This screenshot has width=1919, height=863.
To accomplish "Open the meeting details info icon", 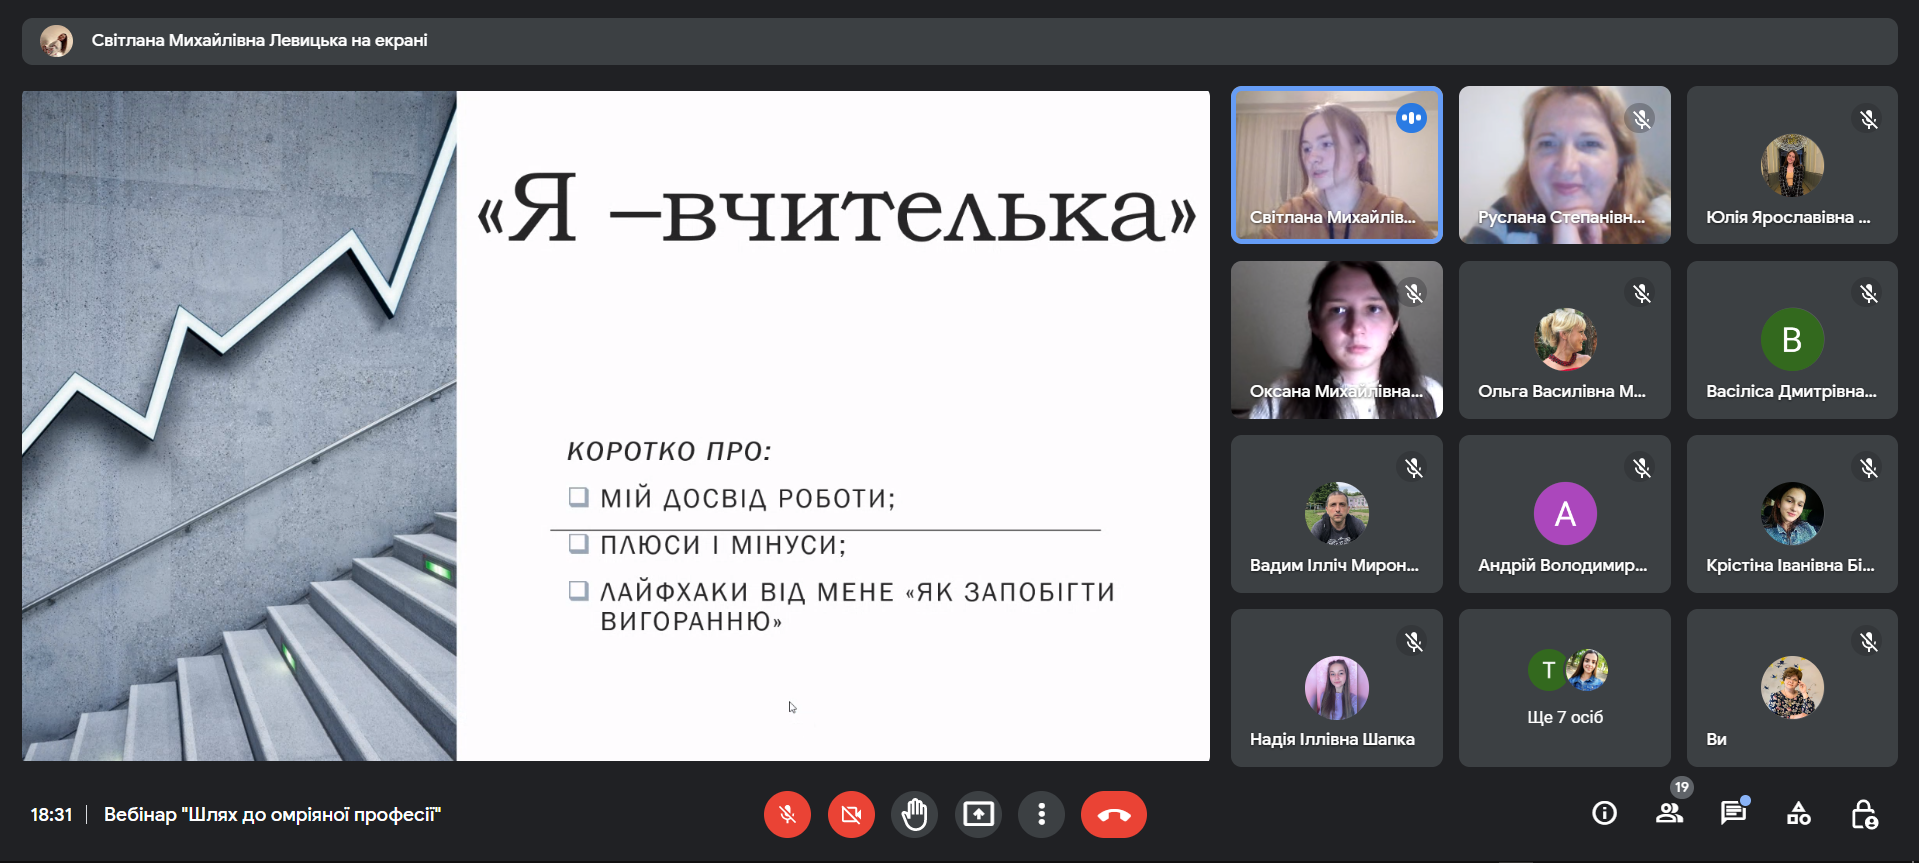I will (x=1604, y=814).
